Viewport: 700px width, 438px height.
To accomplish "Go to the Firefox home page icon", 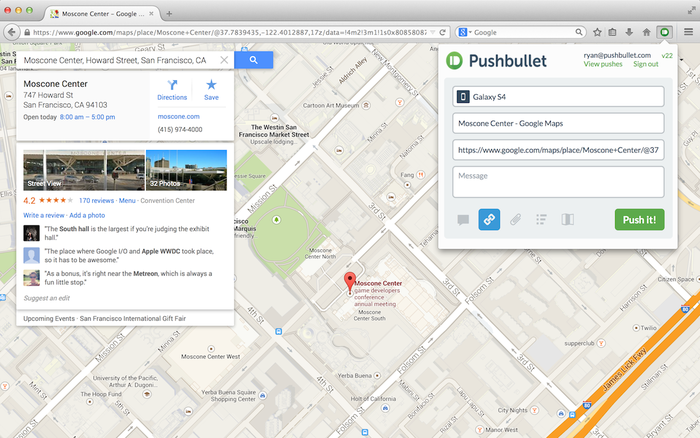I will coord(646,32).
